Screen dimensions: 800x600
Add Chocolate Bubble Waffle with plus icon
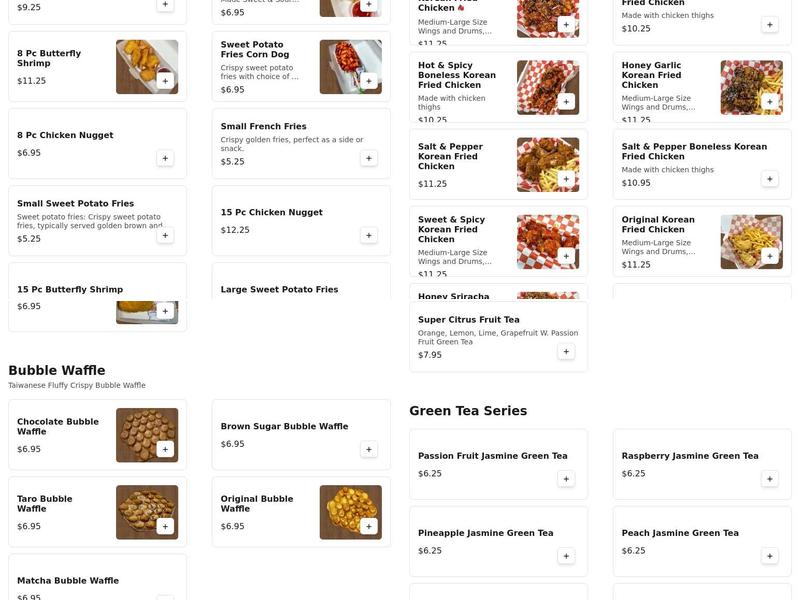pos(165,449)
